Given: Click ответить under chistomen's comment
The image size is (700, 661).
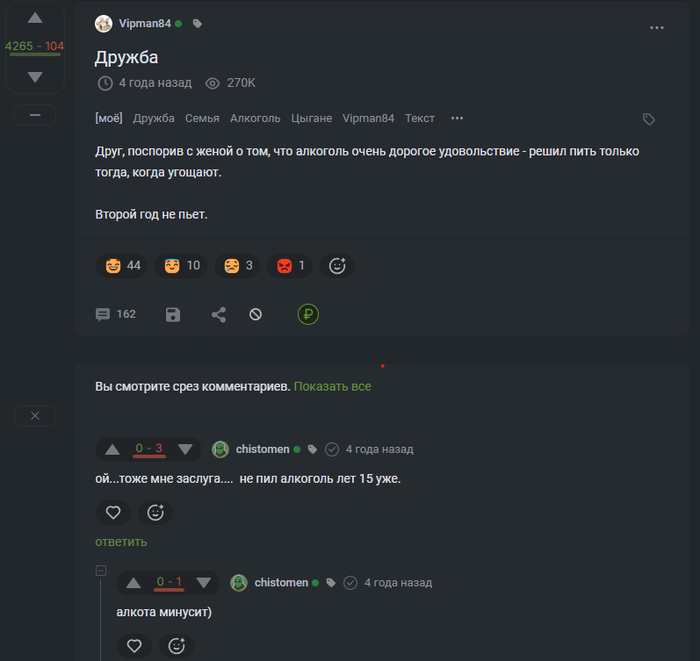Looking at the screenshot, I should coord(121,541).
